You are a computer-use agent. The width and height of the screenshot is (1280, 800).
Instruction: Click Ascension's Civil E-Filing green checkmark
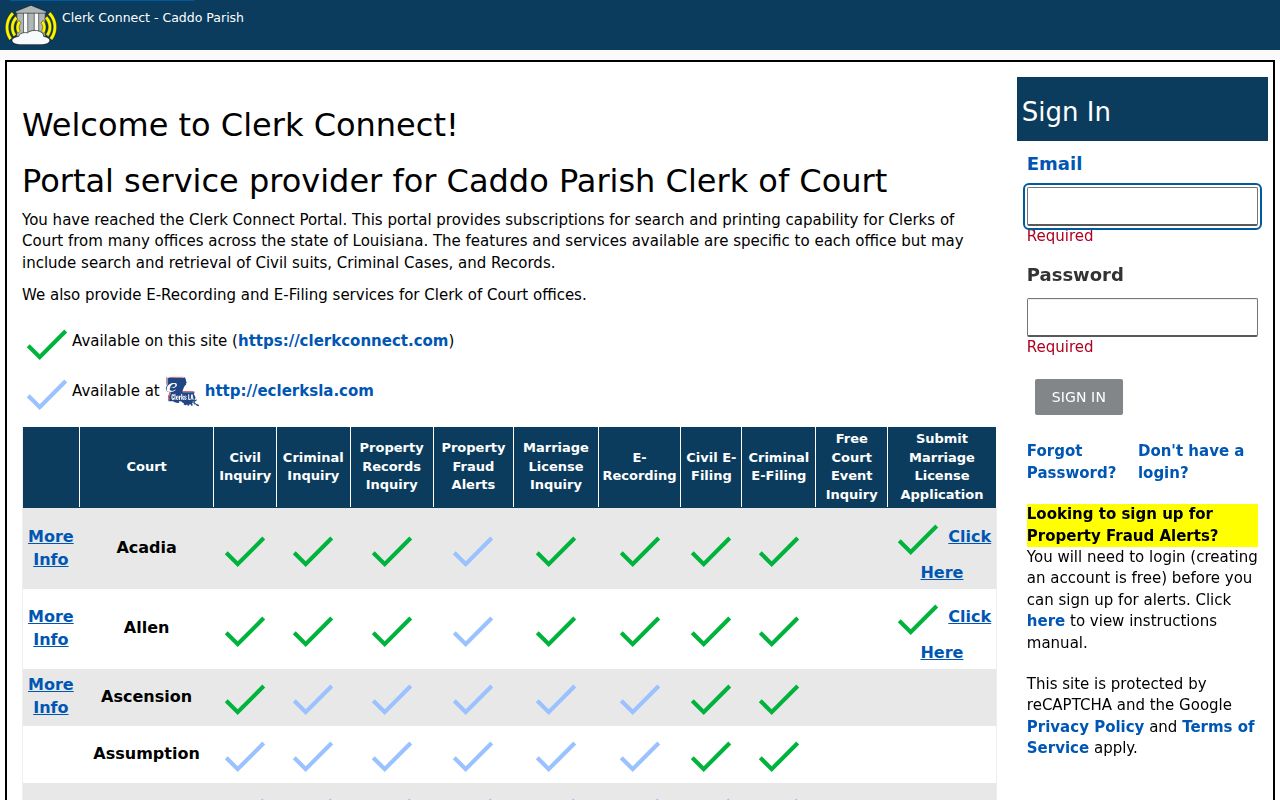[711, 699]
